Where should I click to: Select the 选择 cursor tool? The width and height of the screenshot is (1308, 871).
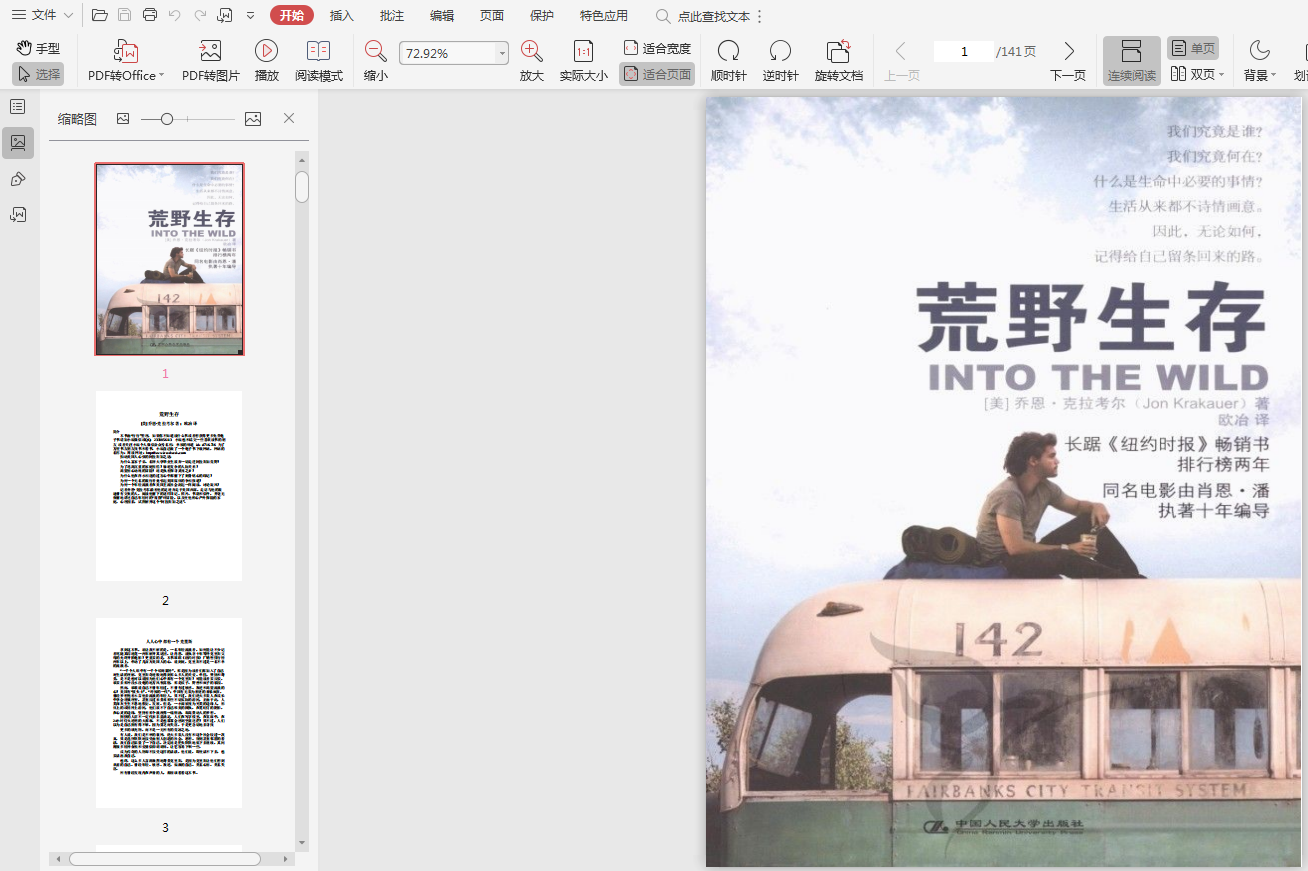coord(38,74)
